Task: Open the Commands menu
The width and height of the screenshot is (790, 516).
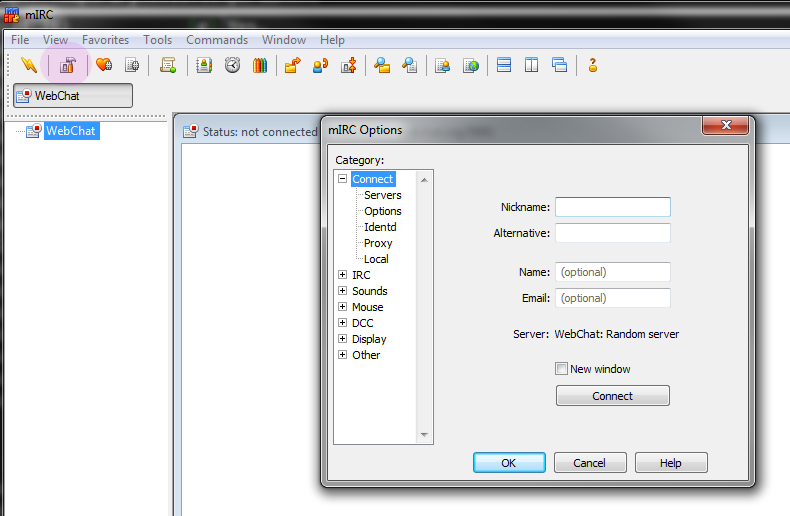Action: [x=217, y=40]
